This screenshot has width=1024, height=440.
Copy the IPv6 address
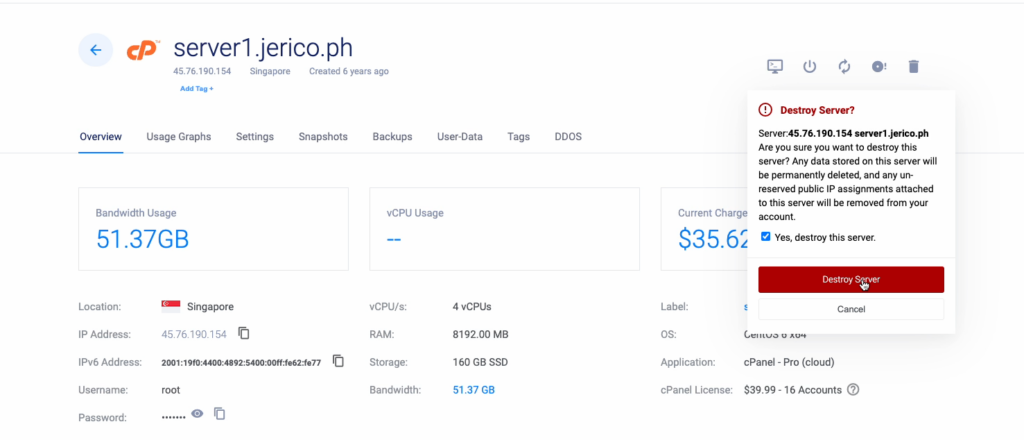tap(338, 361)
